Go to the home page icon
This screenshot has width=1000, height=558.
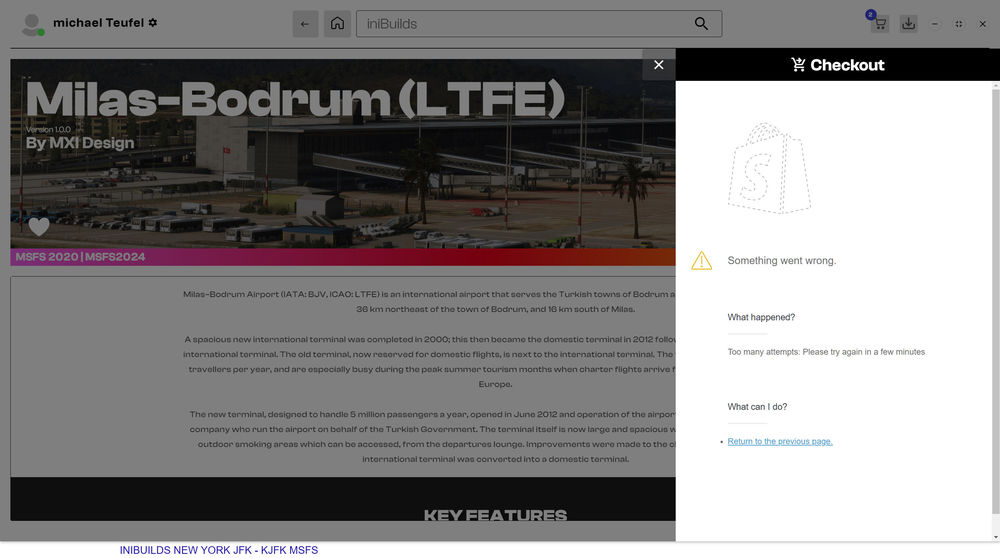337,24
